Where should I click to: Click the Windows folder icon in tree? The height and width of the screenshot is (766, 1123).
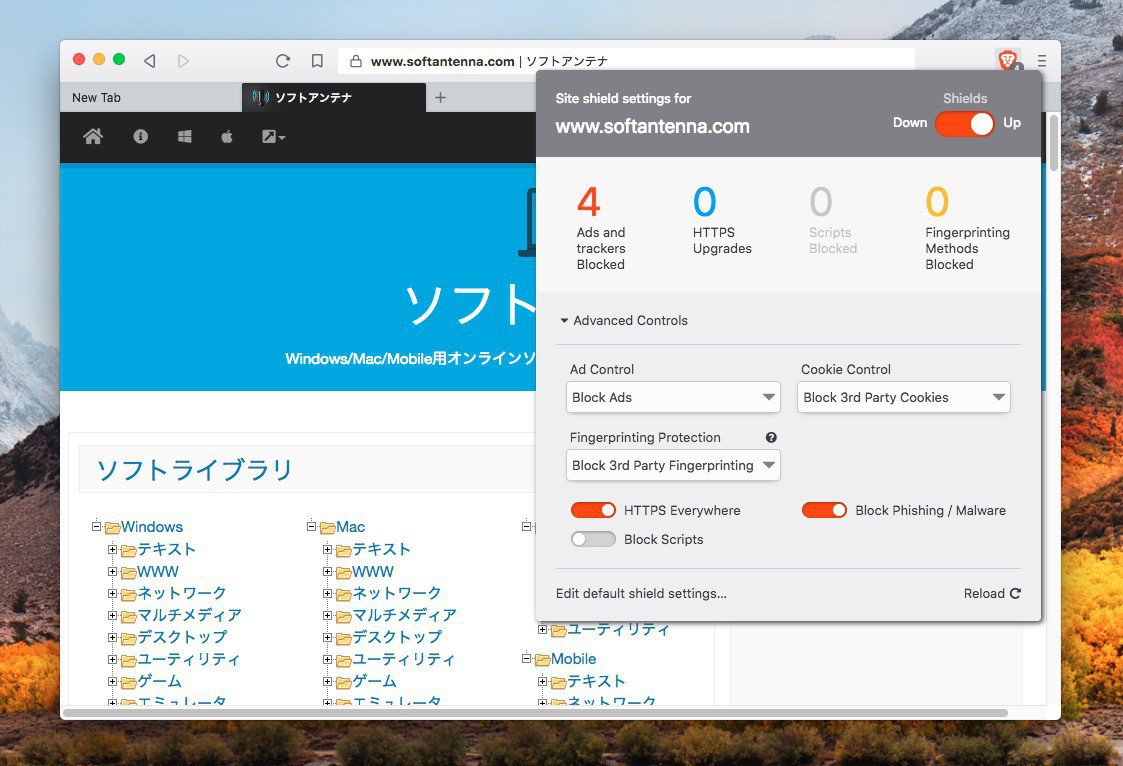pos(112,528)
